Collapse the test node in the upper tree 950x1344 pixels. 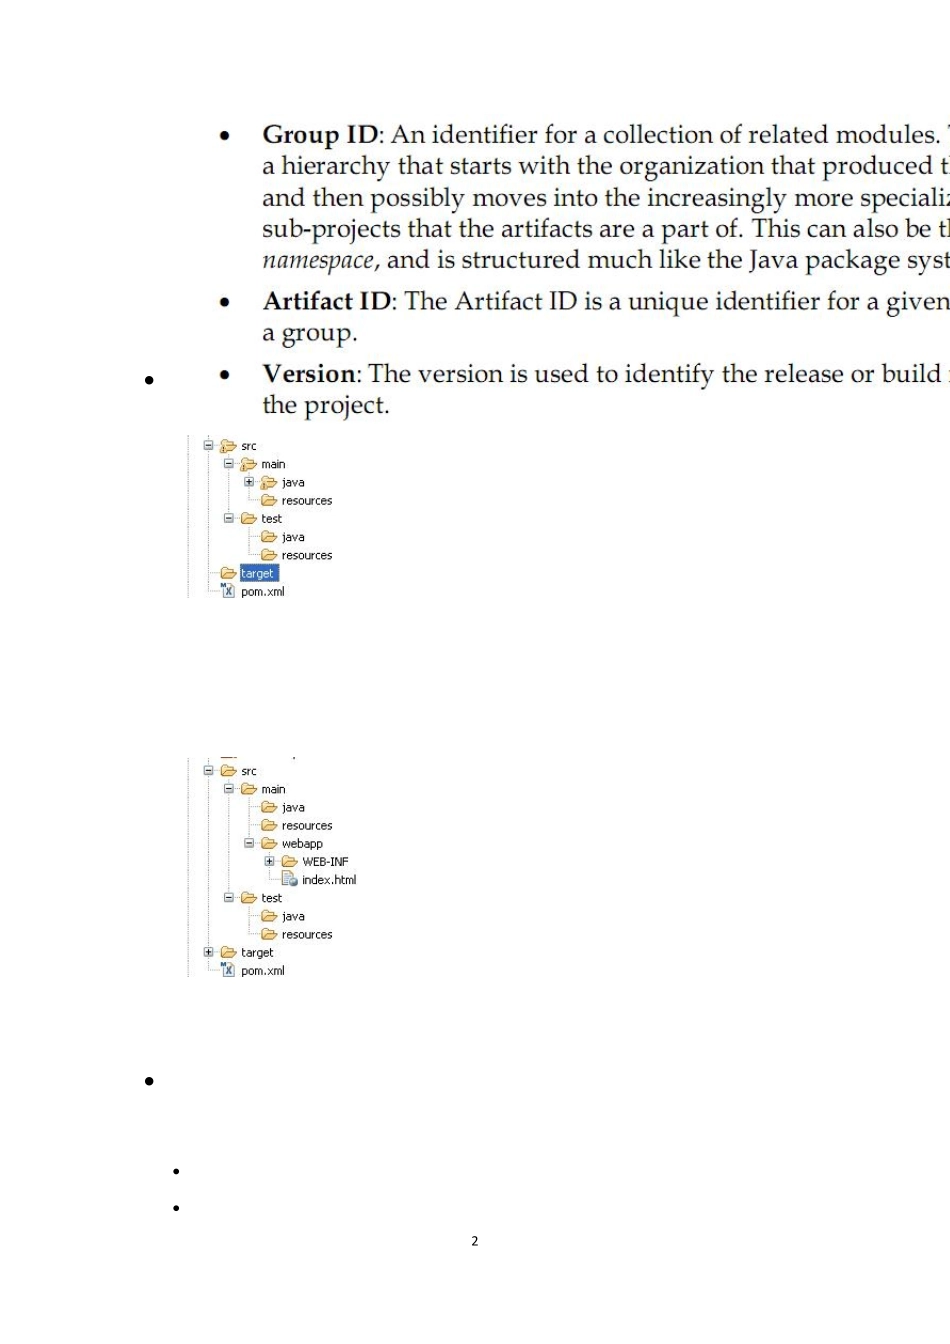pyautogui.click(x=228, y=518)
